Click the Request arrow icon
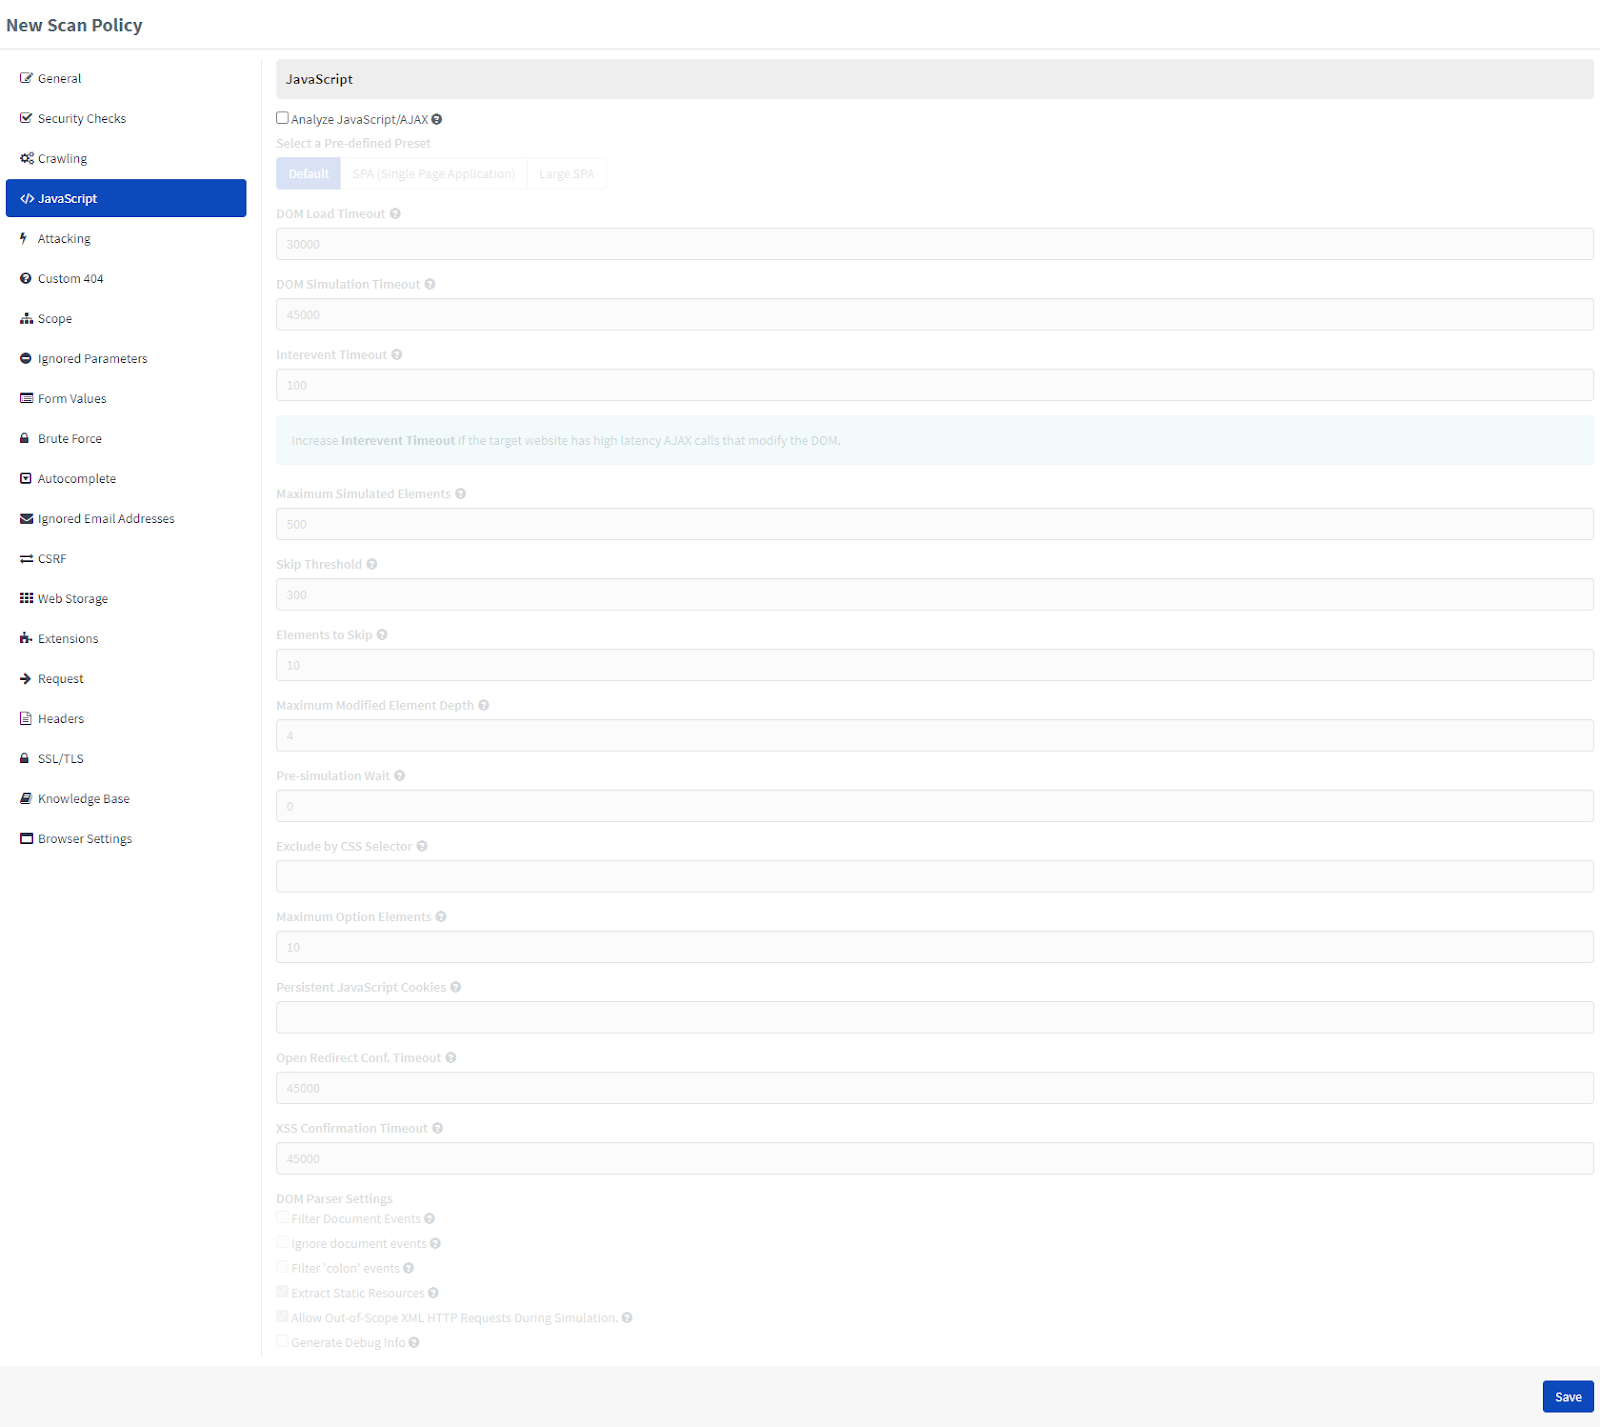The width and height of the screenshot is (1600, 1427). pyautogui.click(x=26, y=678)
